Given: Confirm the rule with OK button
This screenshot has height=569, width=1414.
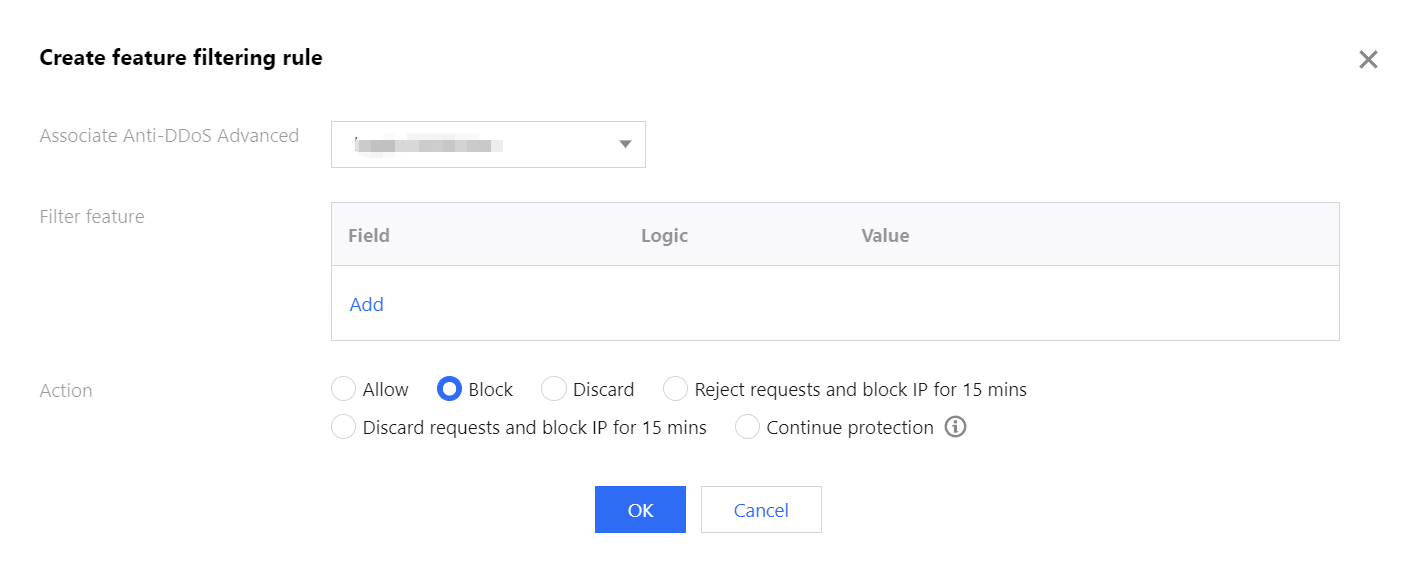Looking at the screenshot, I should (640, 510).
